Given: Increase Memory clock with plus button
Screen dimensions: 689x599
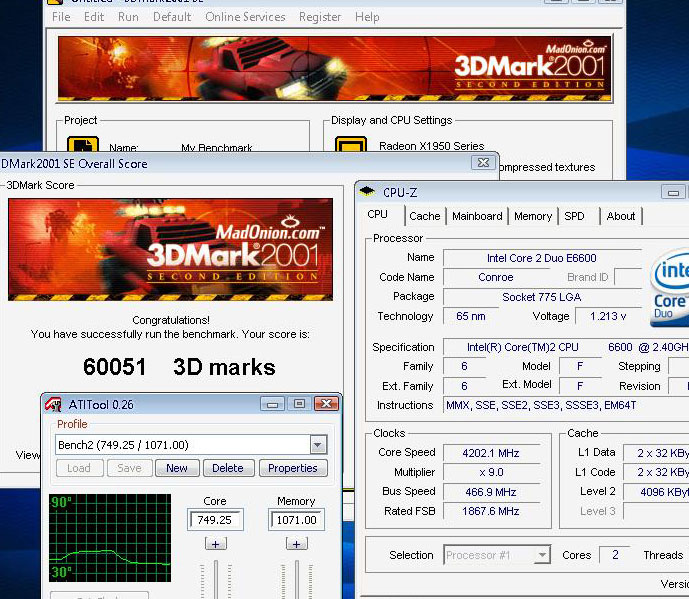Looking at the screenshot, I should pyautogui.click(x=297, y=544).
